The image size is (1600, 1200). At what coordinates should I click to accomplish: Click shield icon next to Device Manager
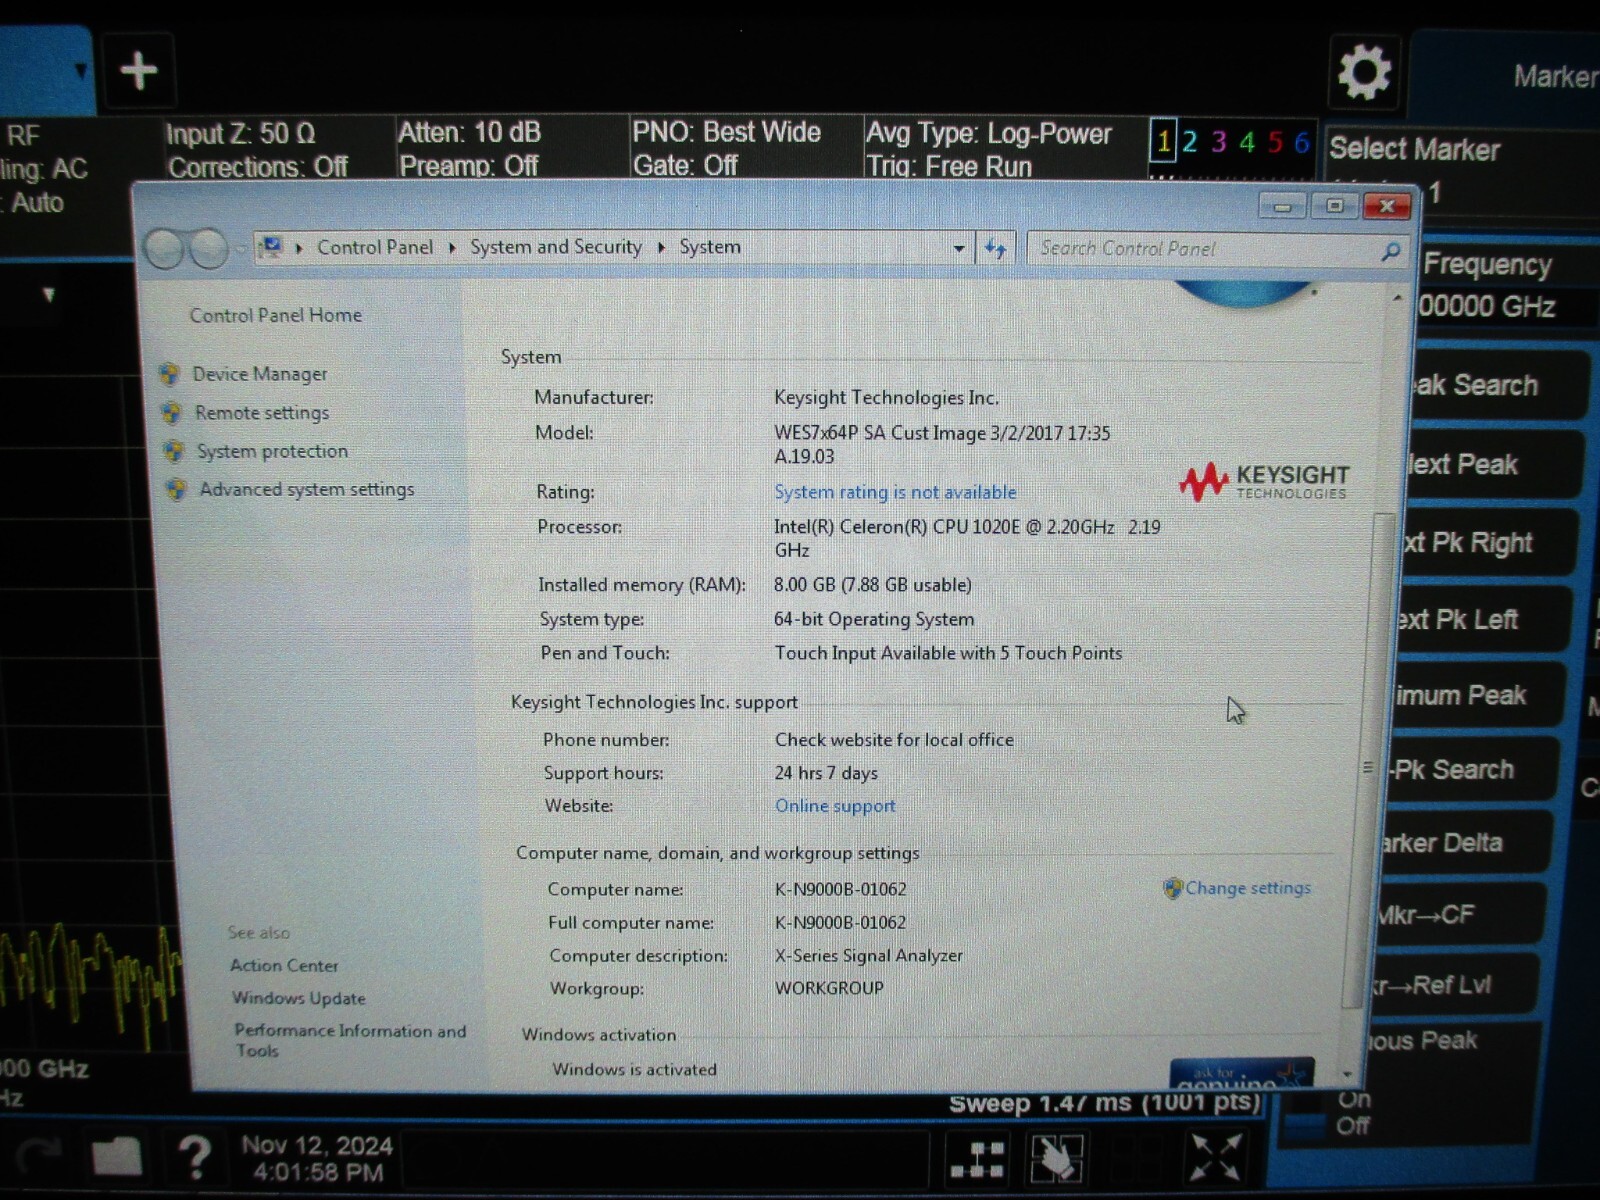point(169,373)
